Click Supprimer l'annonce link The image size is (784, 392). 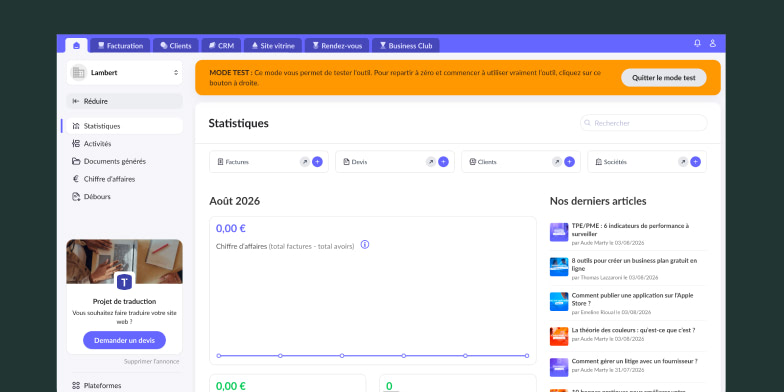(152, 362)
